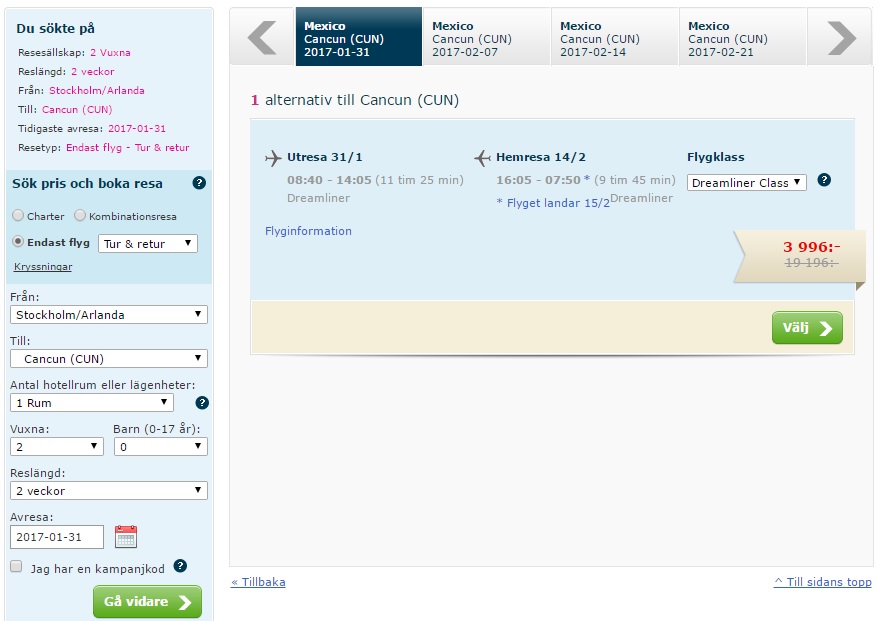Open help icon beside kampanjkod checkbox
The image size is (879, 621).
click(180, 566)
